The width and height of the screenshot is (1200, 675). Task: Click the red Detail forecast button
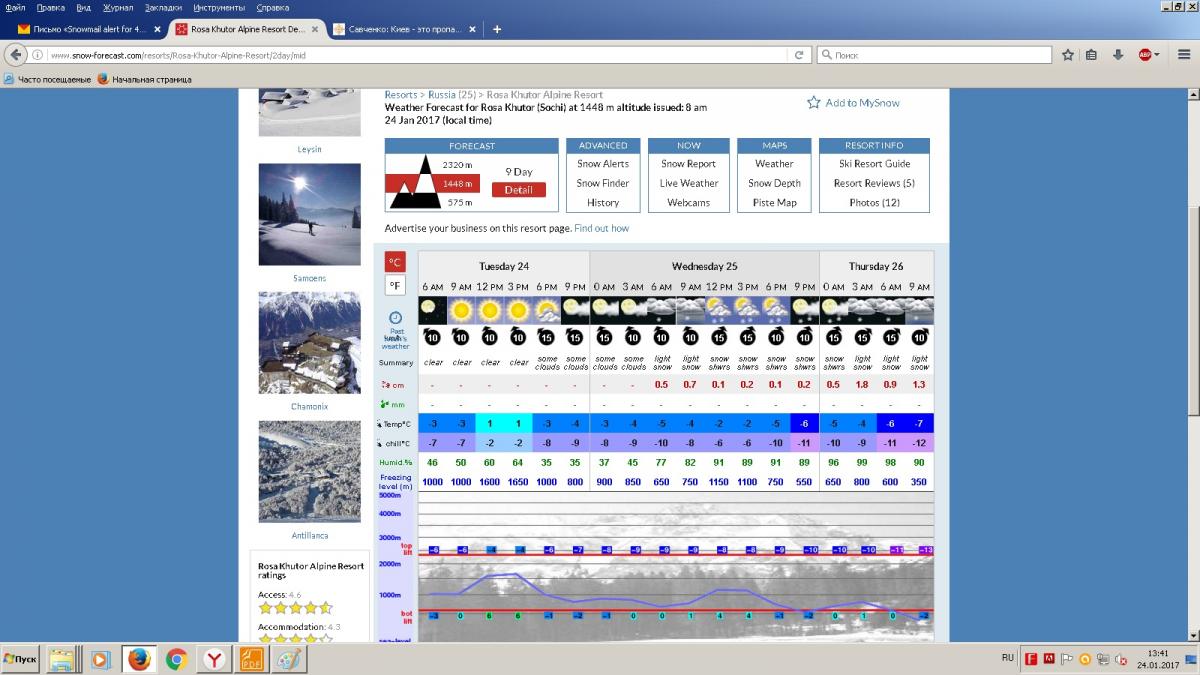(x=519, y=190)
